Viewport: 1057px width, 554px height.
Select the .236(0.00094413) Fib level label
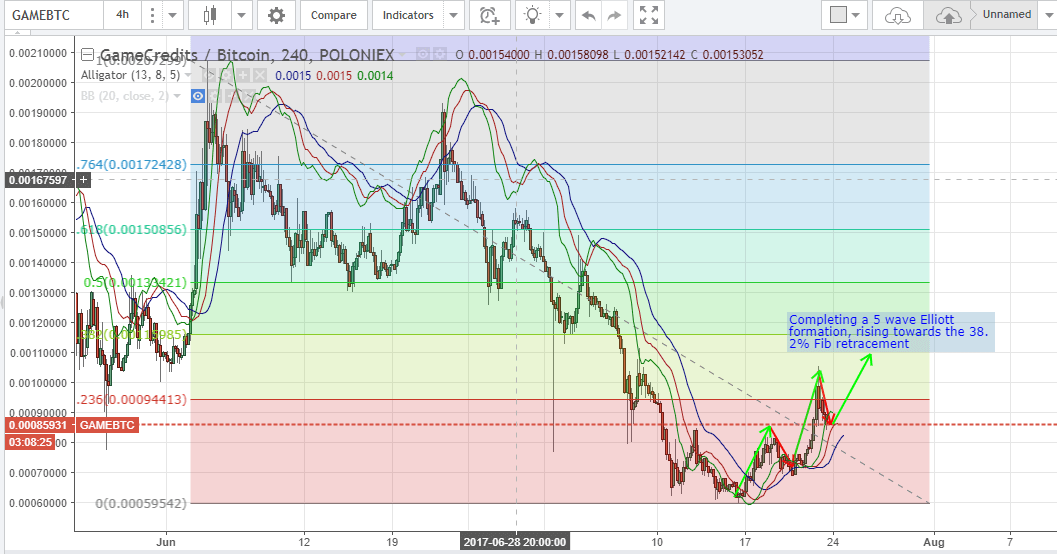coord(131,400)
